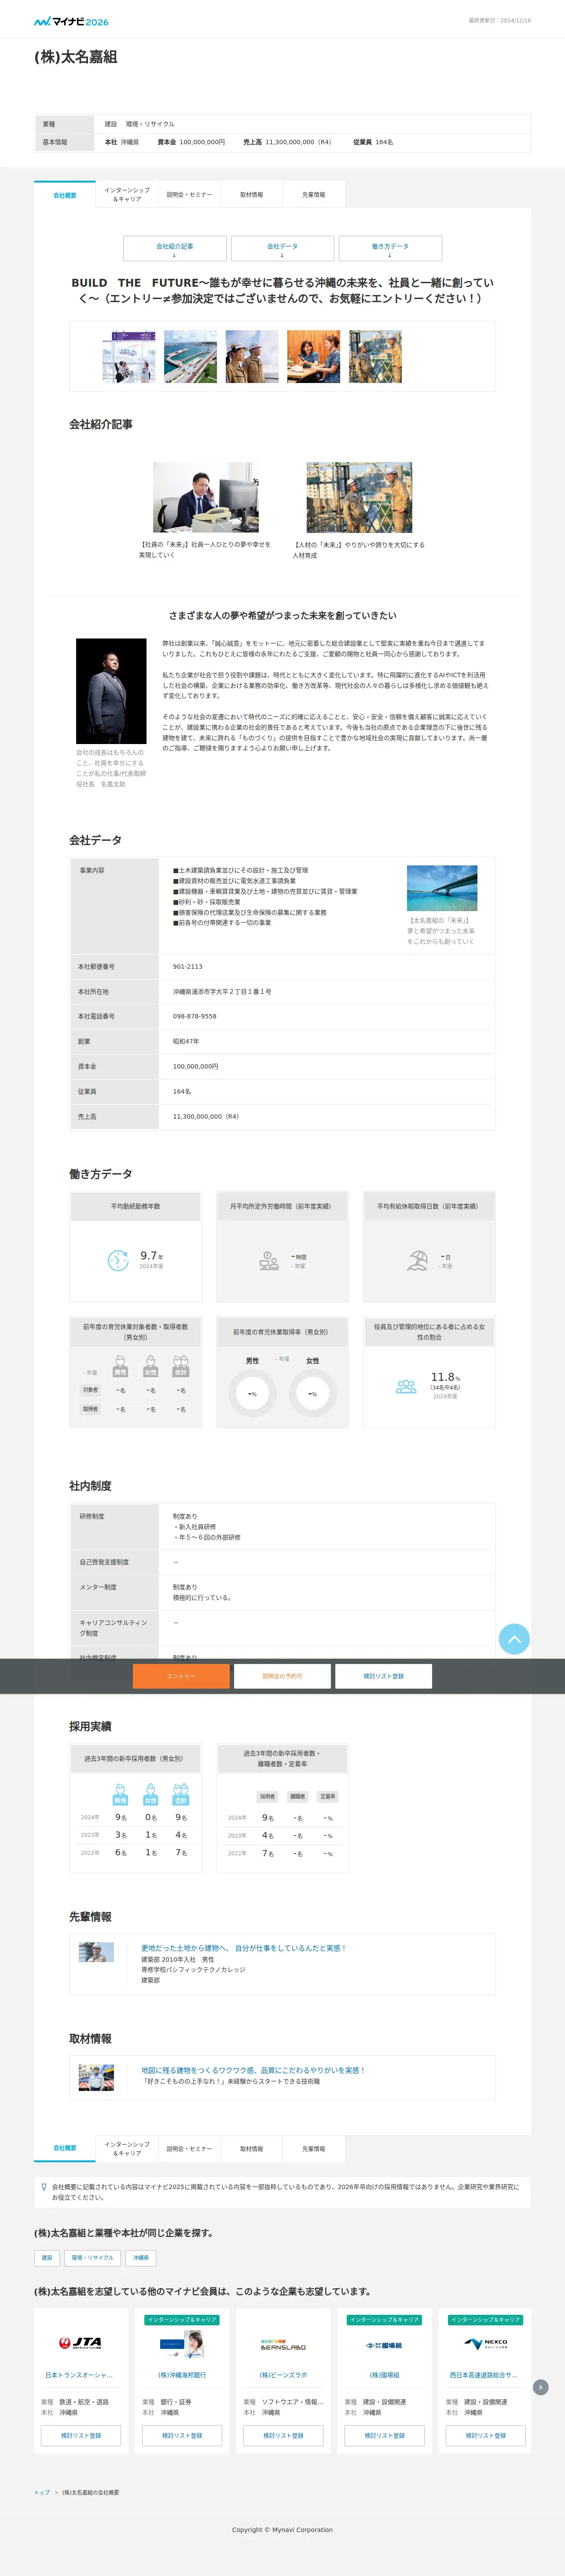Open the bottom 取材情報 tab
565x2576 pixels.
pos(251,2148)
